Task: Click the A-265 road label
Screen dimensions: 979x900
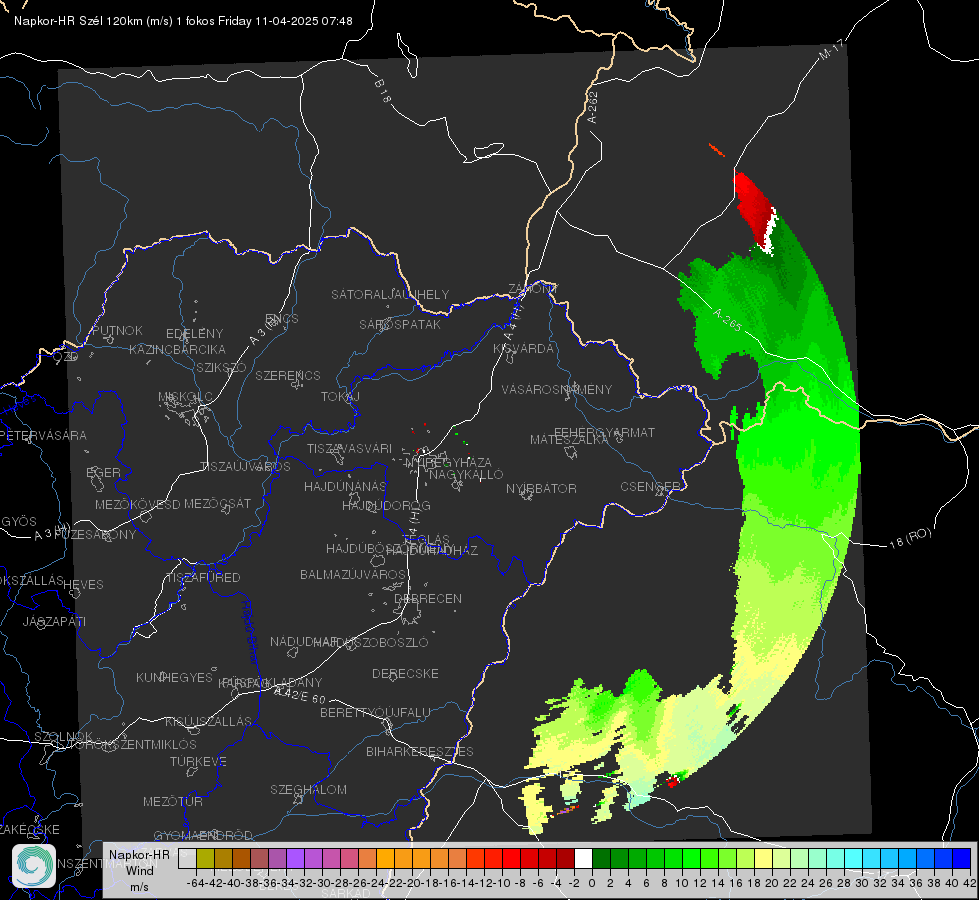Action: point(727,319)
